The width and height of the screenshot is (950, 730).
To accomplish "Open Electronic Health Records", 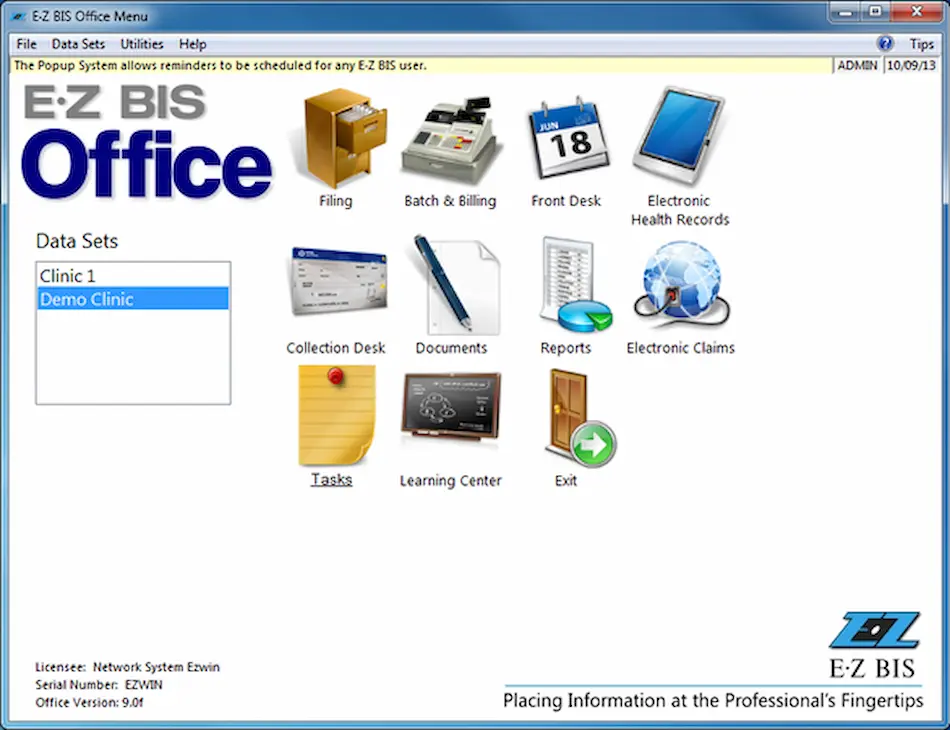I will click(x=680, y=140).
